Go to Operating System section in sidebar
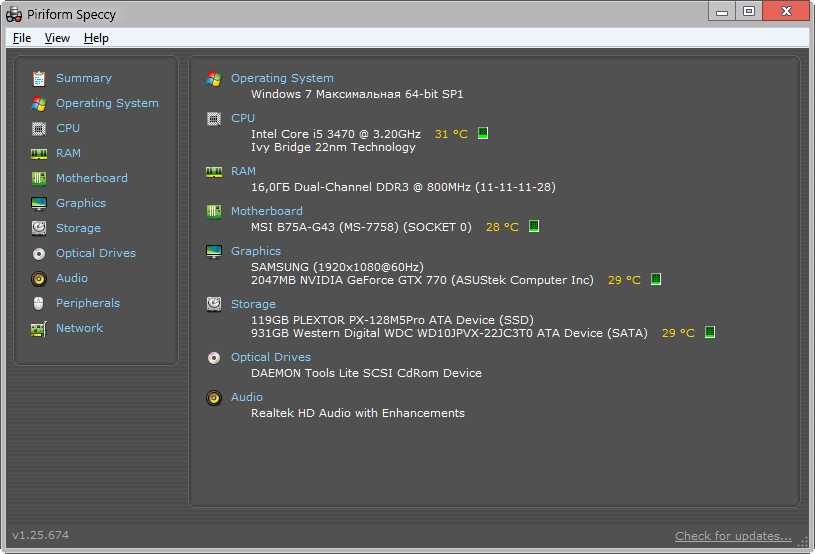The width and height of the screenshot is (815, 554). [x=107, y=103]
